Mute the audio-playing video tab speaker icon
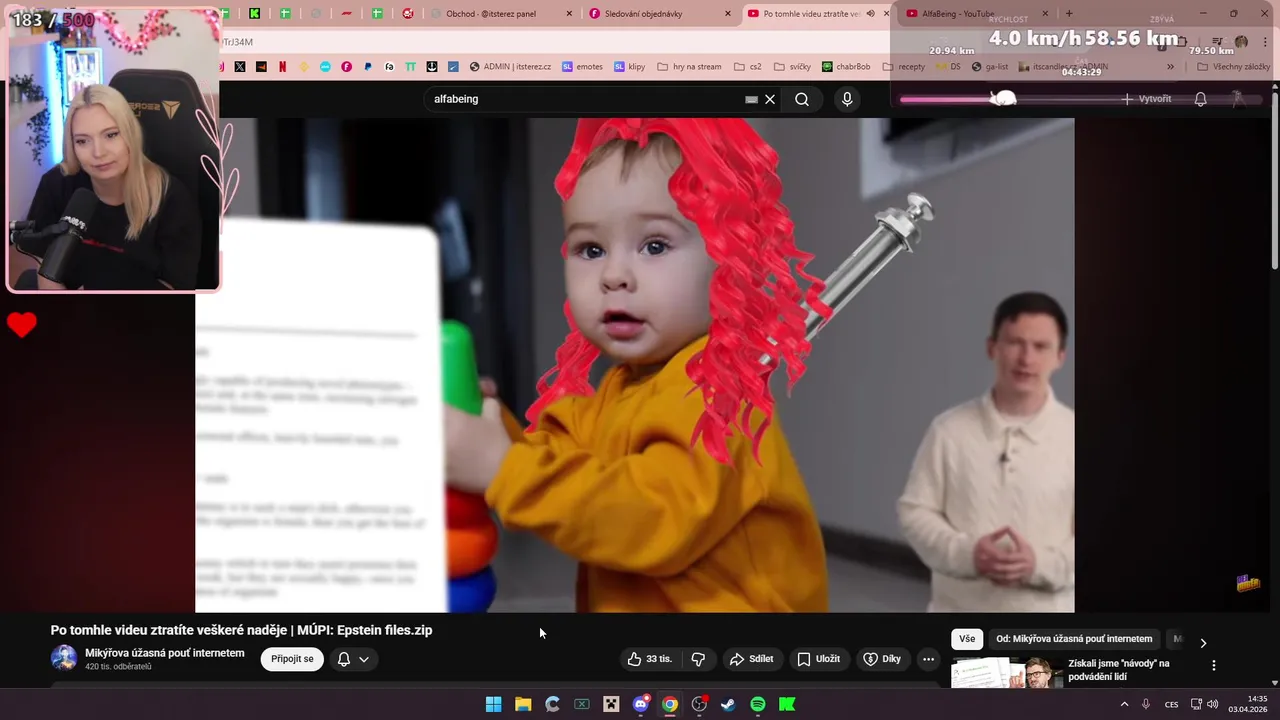The width and height of the screenshot is (1280, 720). click(x=870, y=14)
